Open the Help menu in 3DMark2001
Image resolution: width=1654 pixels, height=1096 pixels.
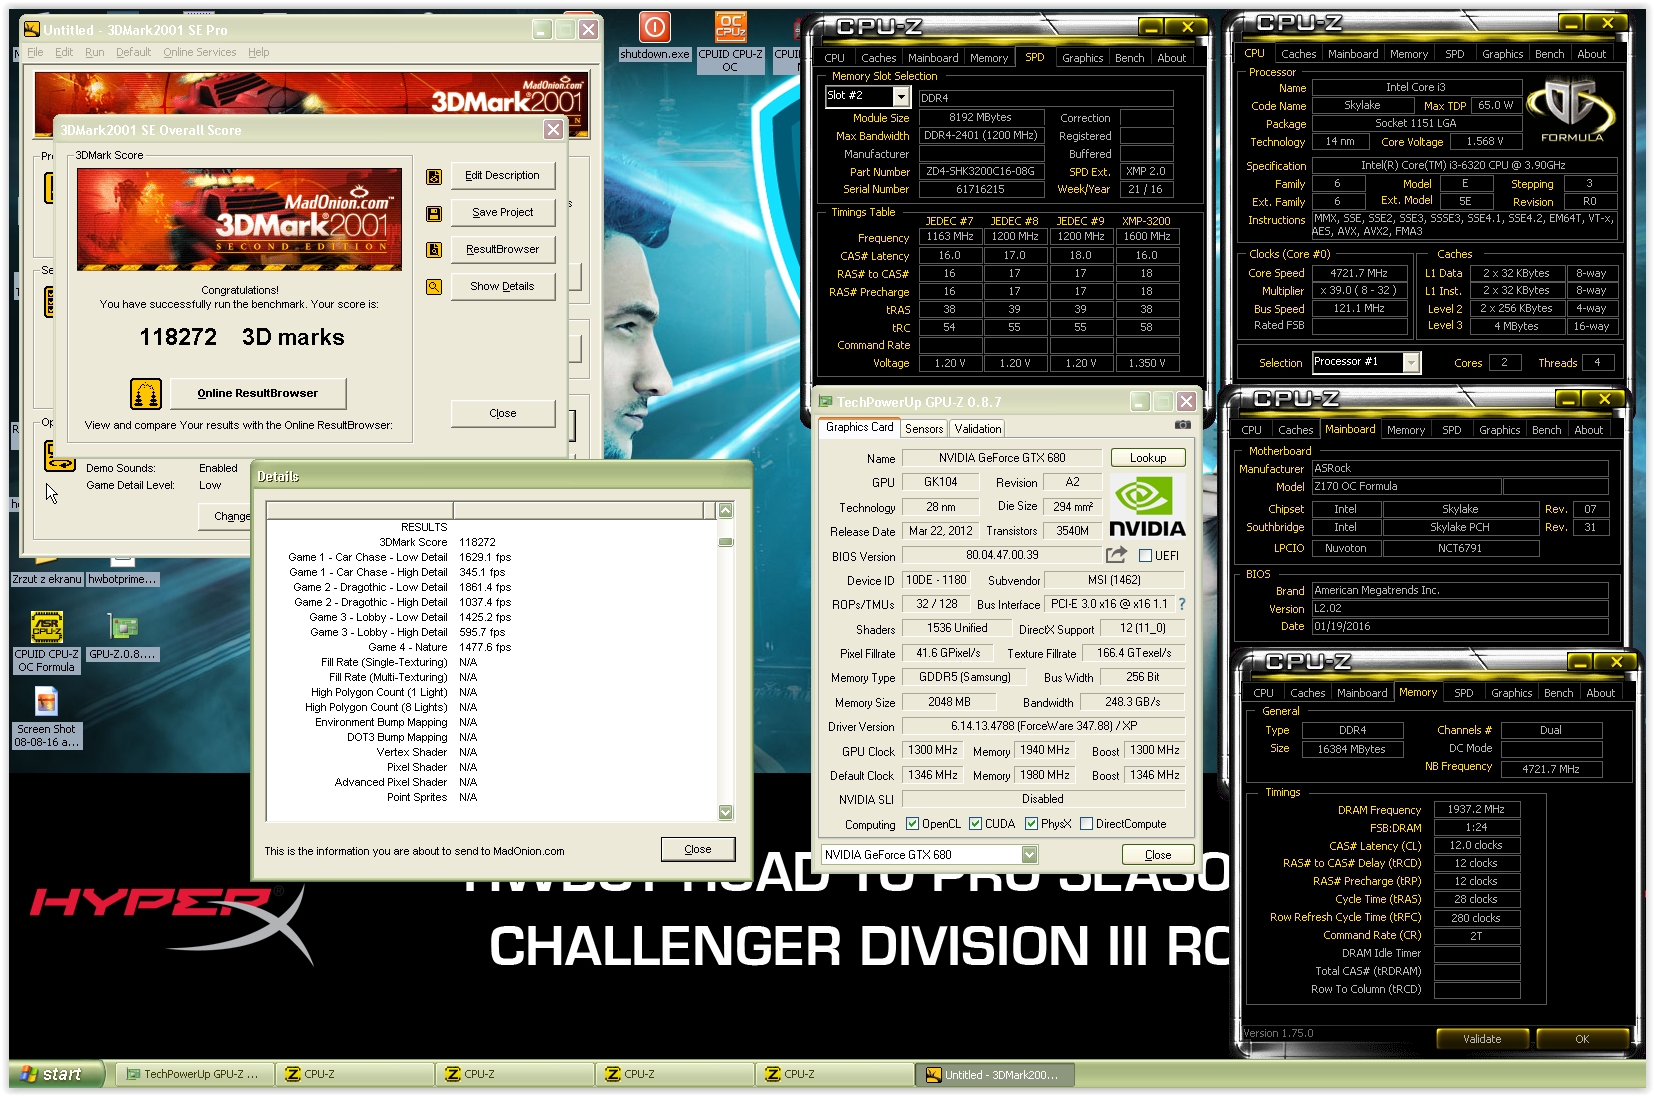tap(259, 53)
